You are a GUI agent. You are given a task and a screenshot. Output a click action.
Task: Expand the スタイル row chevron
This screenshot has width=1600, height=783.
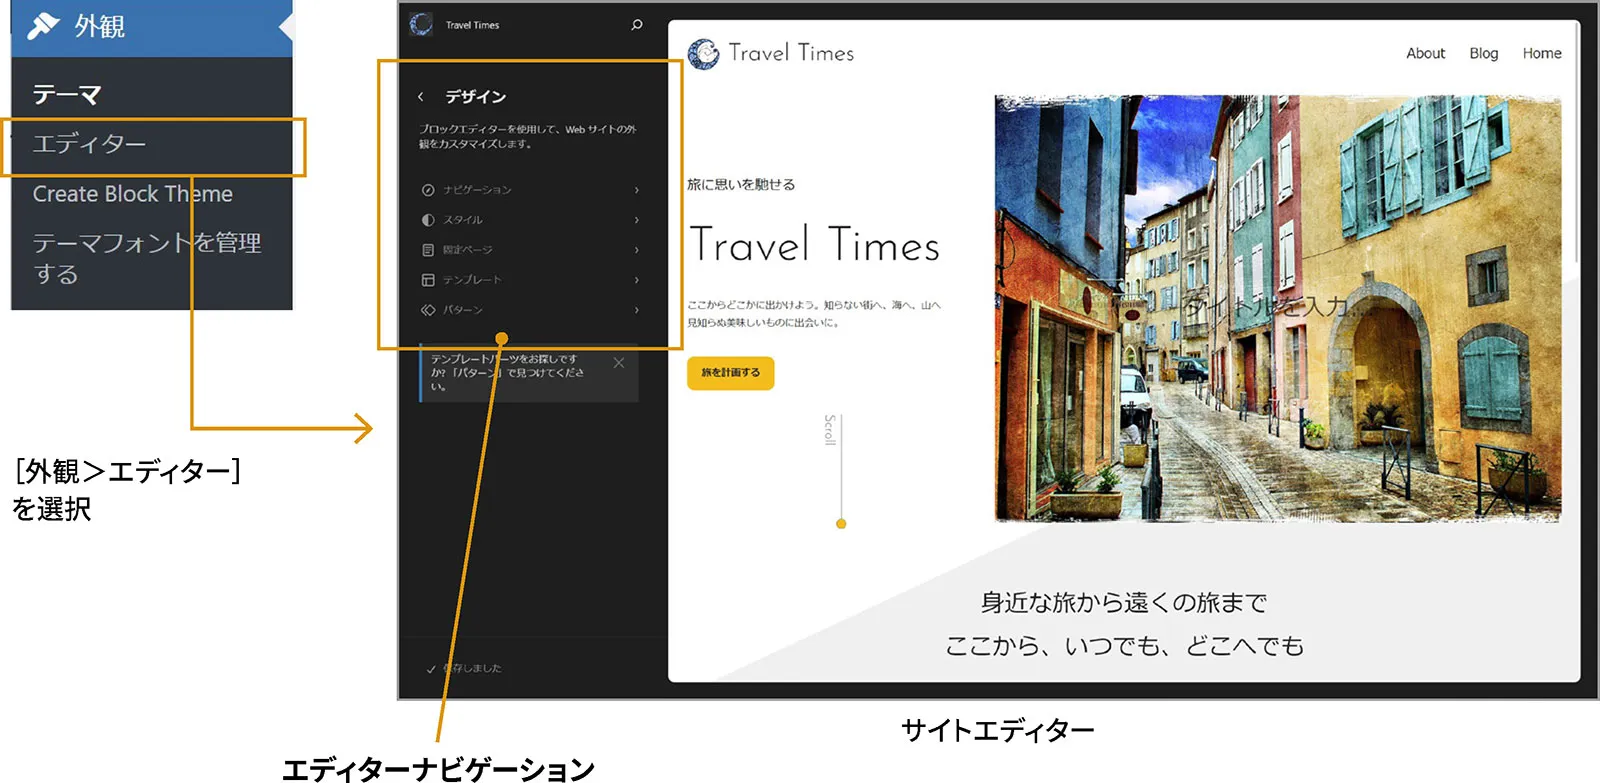click(637, 220)
